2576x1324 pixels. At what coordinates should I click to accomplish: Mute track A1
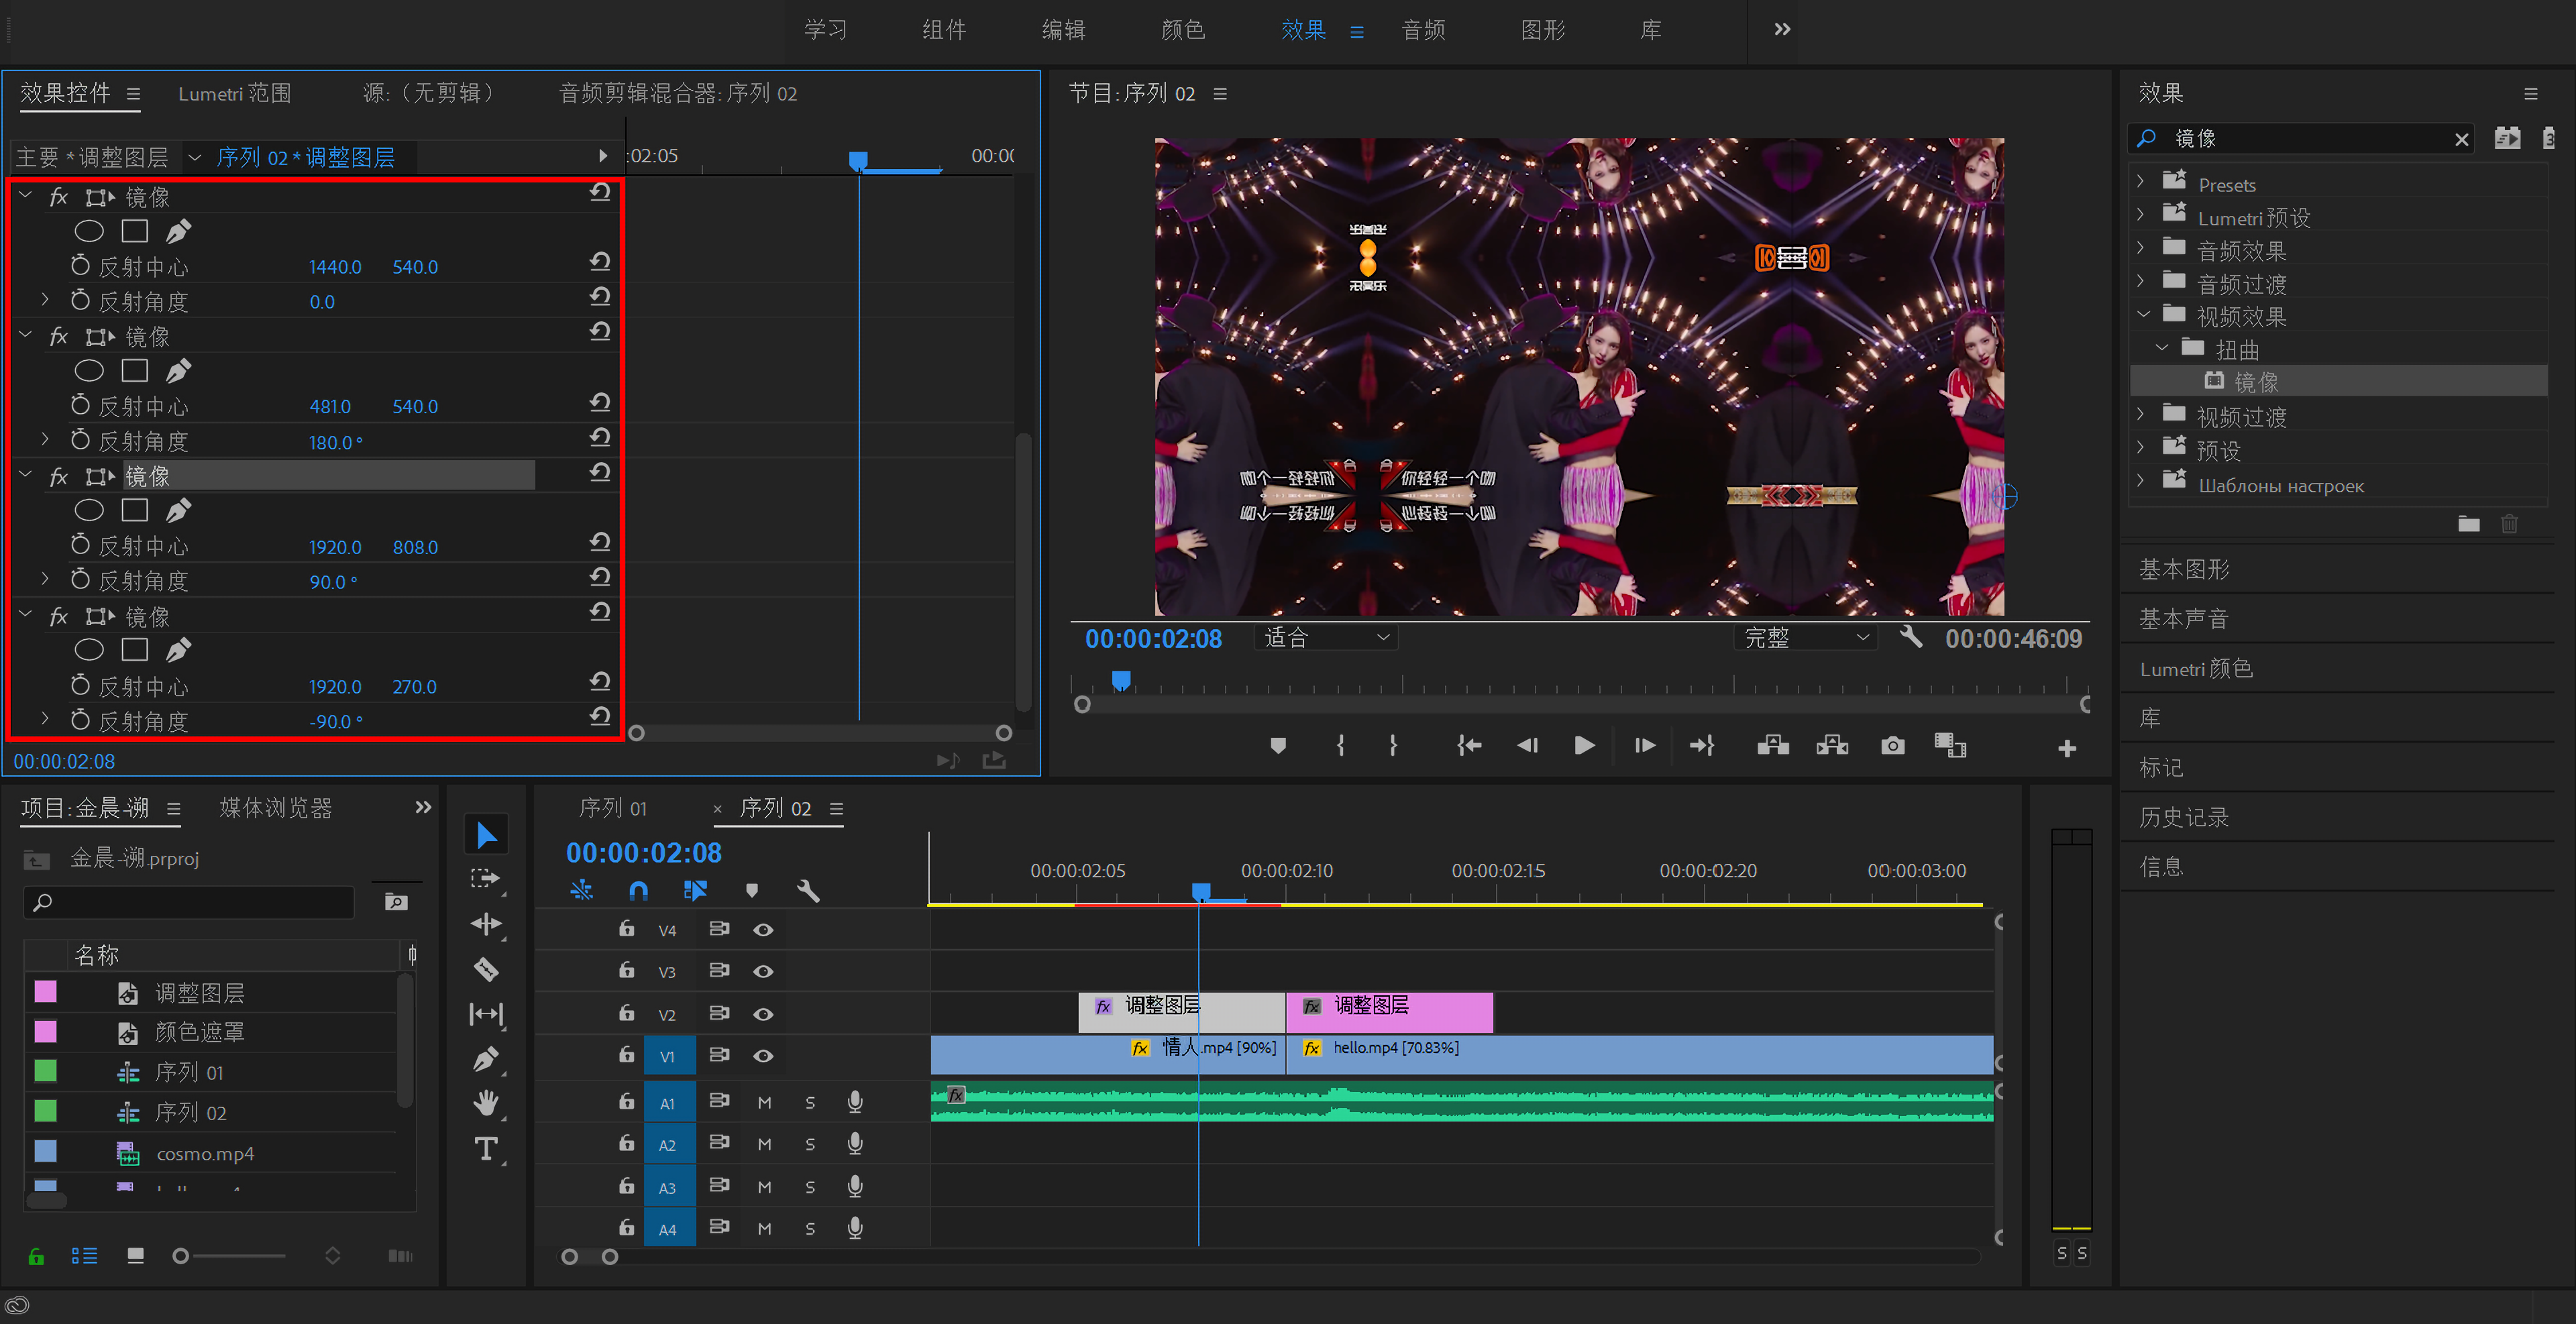764,1103
